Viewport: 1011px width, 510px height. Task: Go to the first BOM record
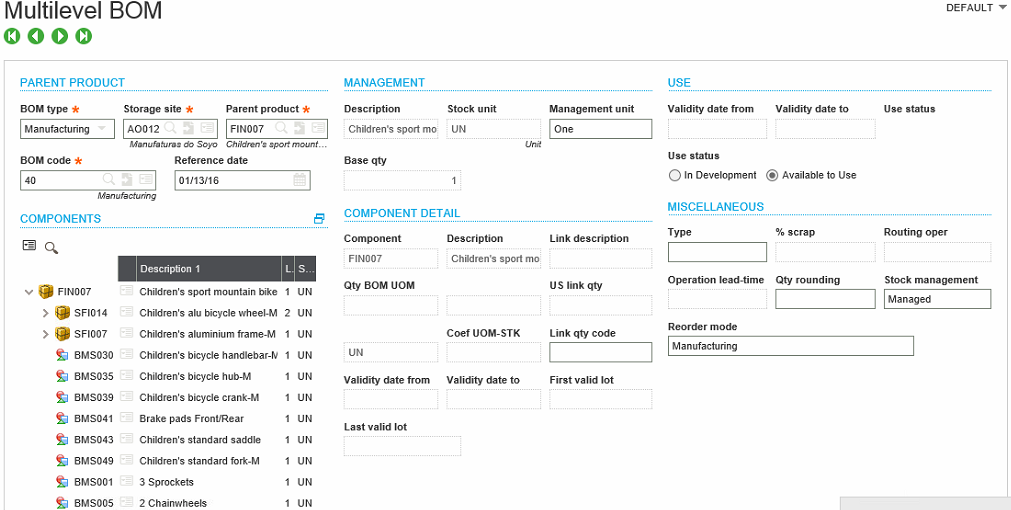(12, 36)
